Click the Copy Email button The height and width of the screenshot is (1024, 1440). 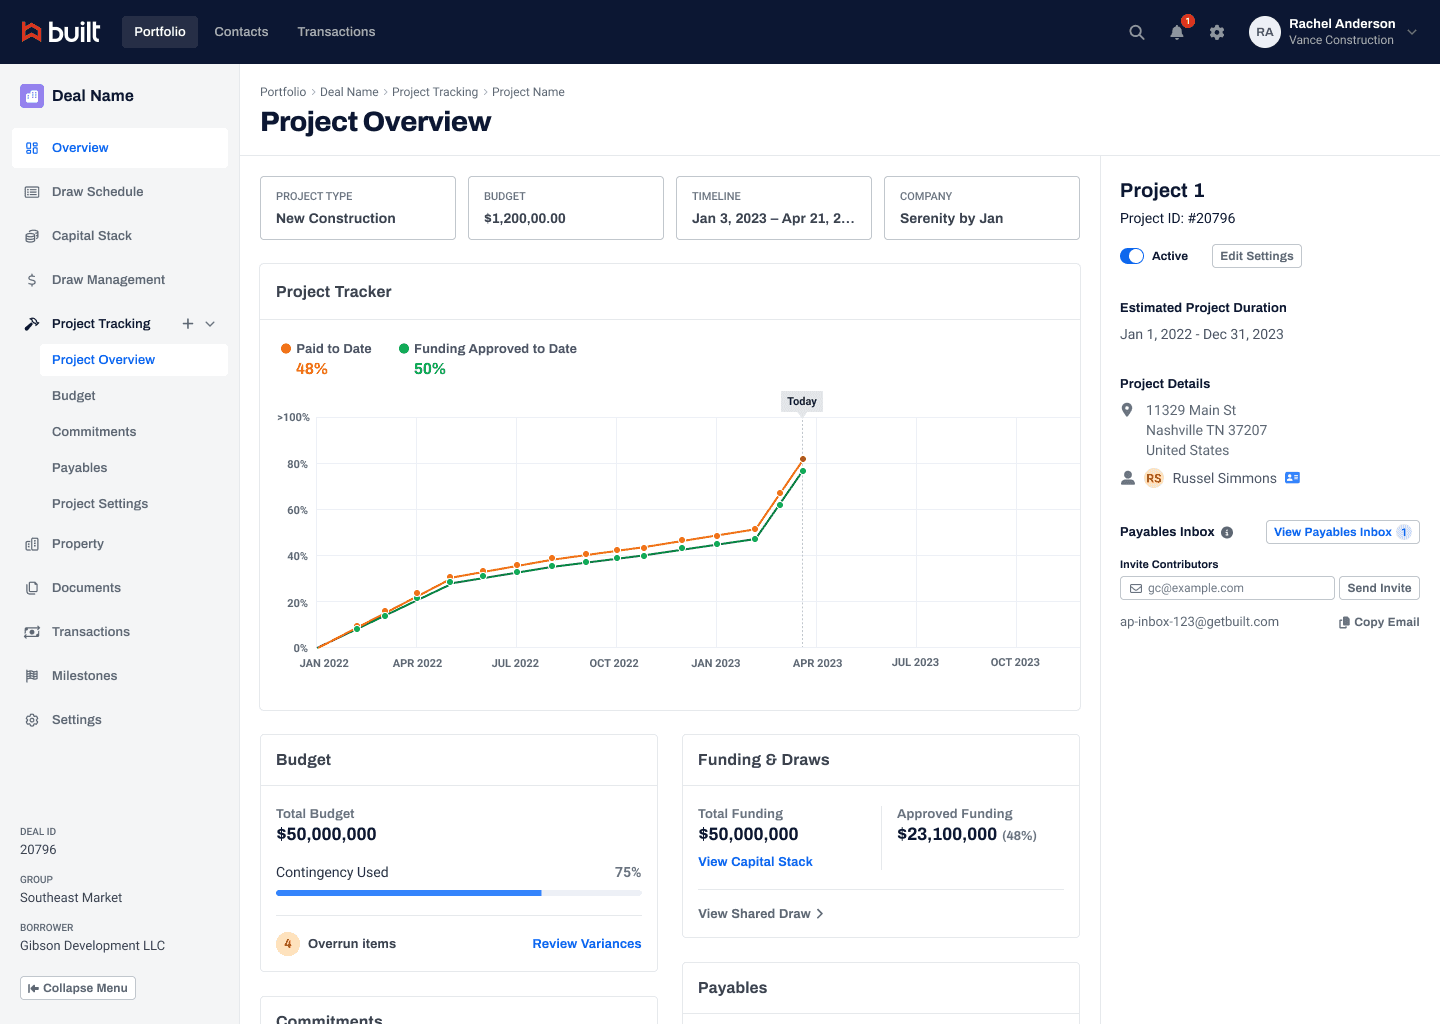(x=1379, y=622)
